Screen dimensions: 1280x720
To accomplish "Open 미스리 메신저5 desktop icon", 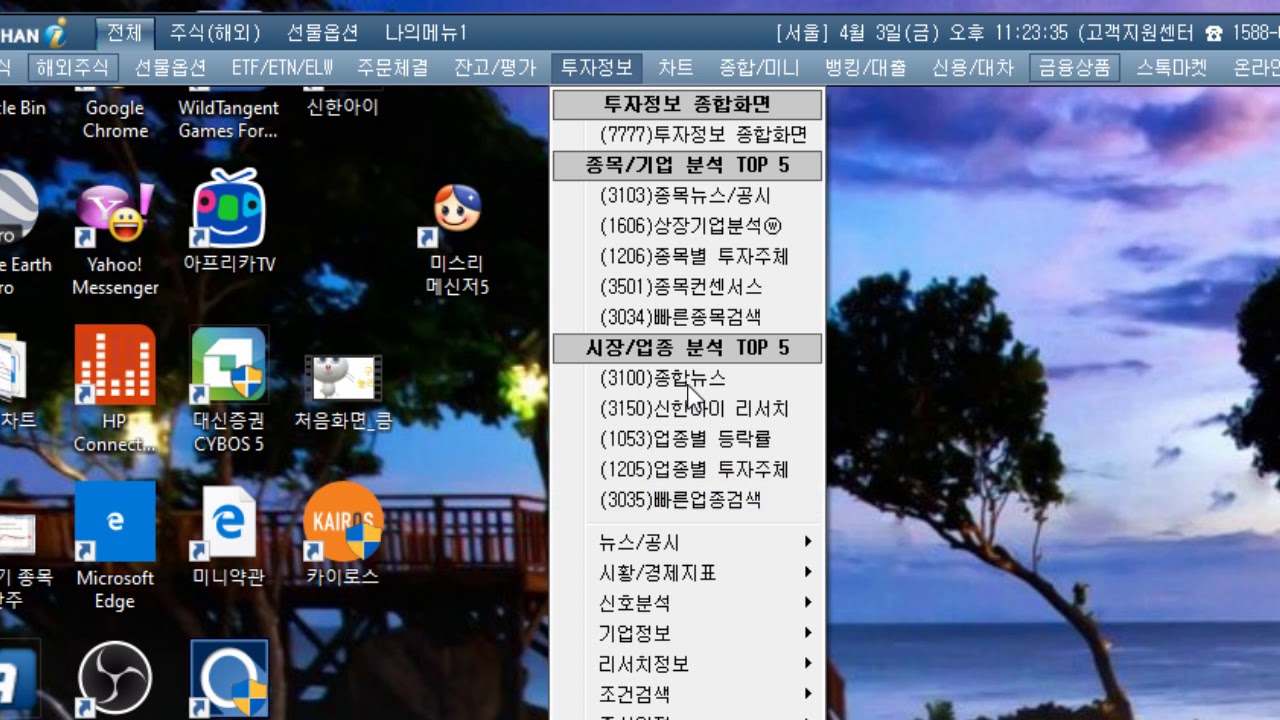I will click(x=457, y=240).
